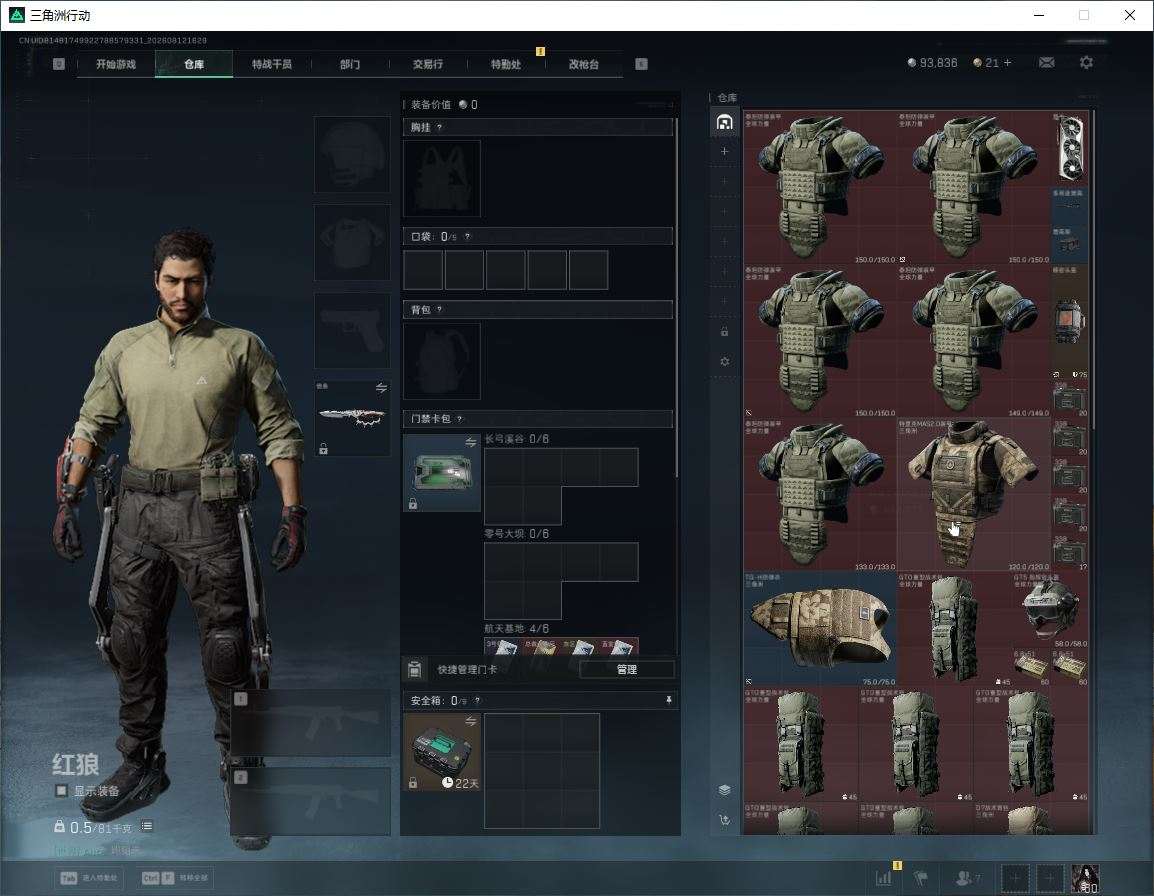This screenshot has height=896, width=1154.
Task: Select the safe box item showing 22天
Action: point(442,752)
